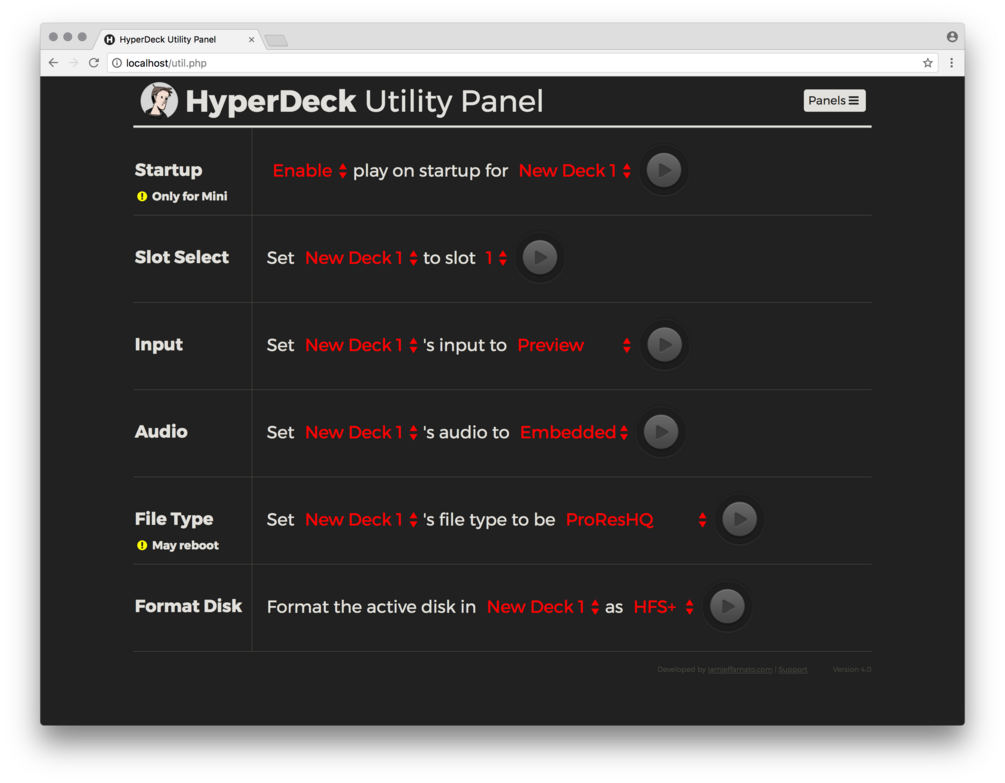Open the Slot Select deck dropdown
Viewport: 1005px width, 783px height.
(361, 258)
